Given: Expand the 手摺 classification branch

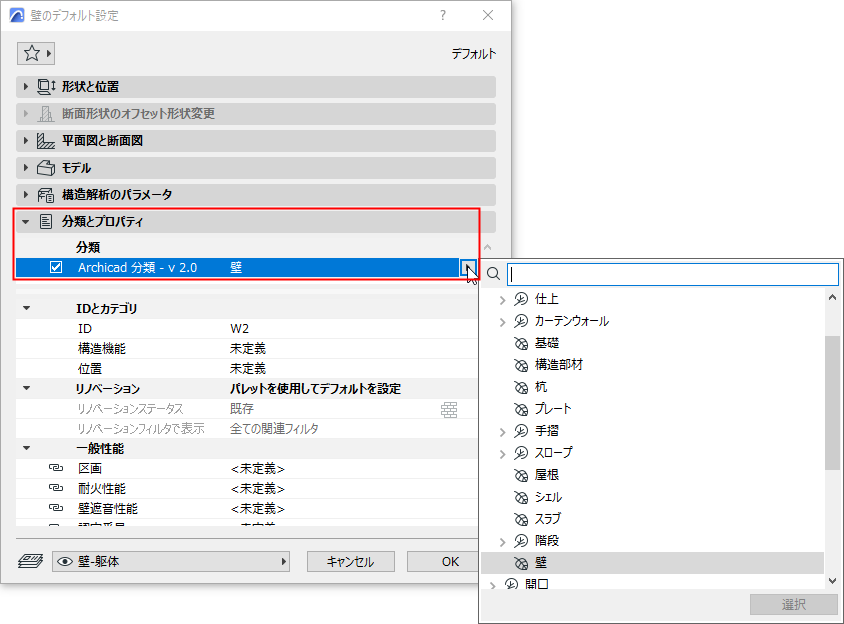Looking at the screenshot, I should tap(502, 432).
